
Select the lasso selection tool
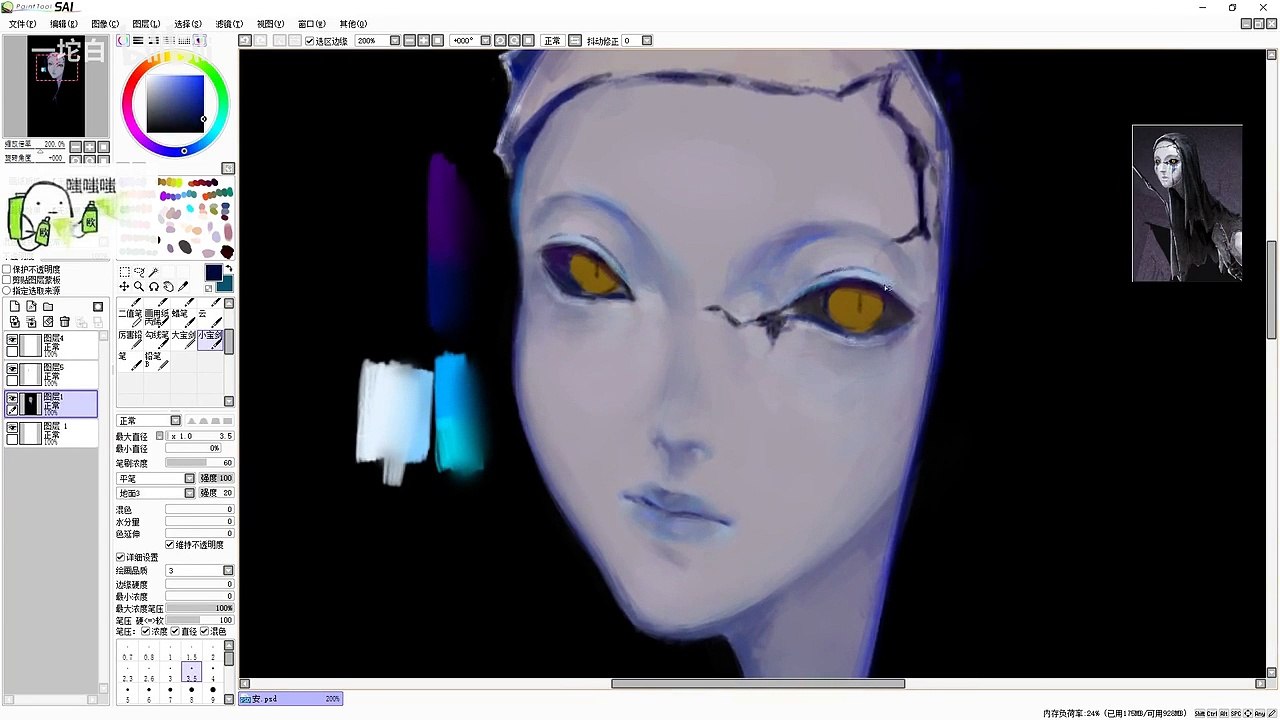point(139,272)
